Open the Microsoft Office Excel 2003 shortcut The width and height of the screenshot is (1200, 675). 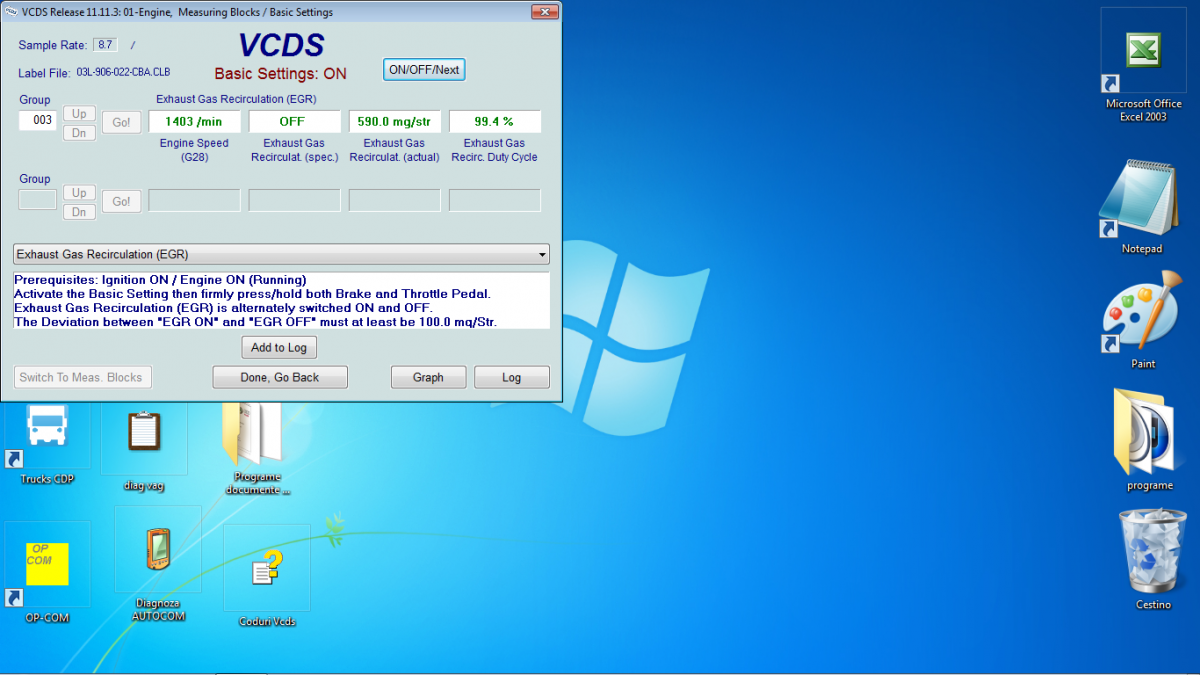point(1143,66)
